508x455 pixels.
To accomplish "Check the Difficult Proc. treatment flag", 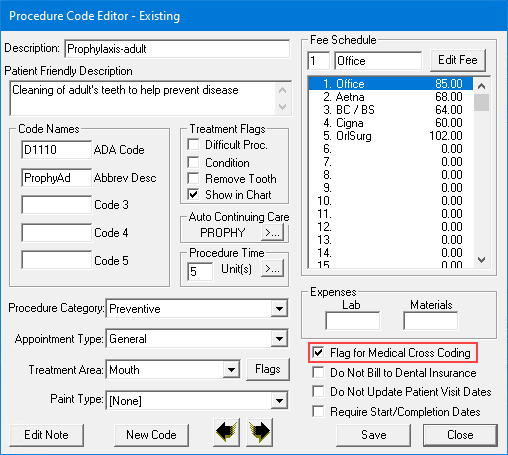I will tap(193, 145).
